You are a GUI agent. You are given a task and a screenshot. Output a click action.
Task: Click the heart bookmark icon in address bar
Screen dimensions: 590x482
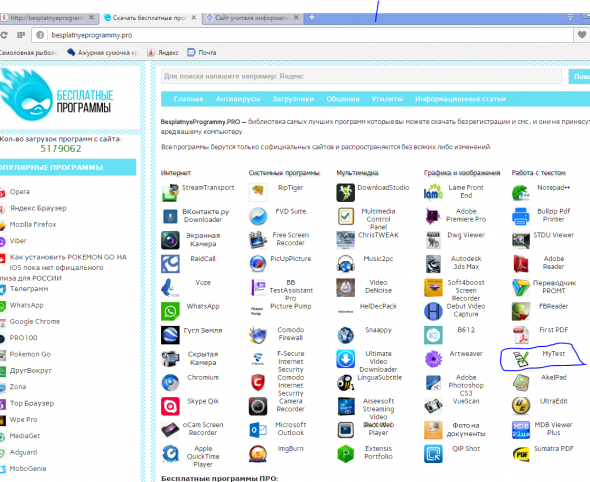pos(582,35)
